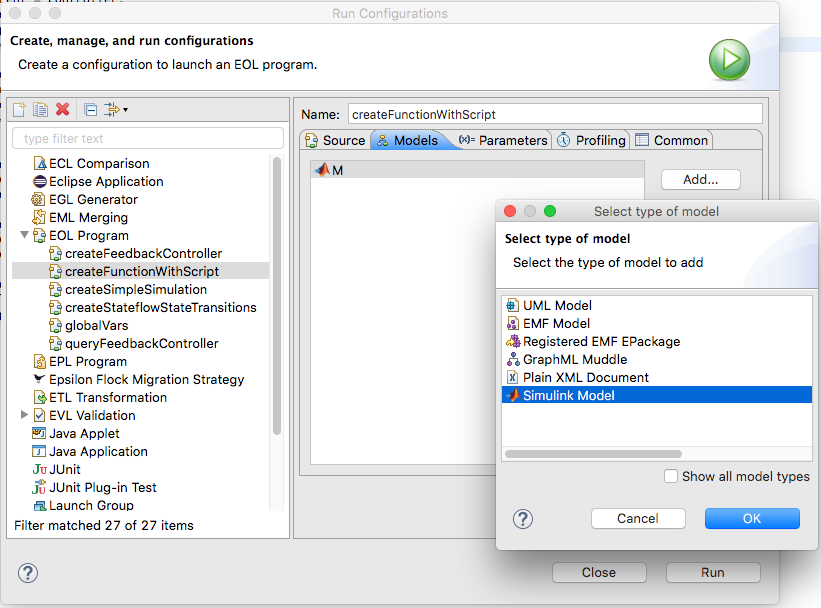The width and height of the screenshot is (821, 608).
Task: Click the type filter text field
Action: [147, 136]
